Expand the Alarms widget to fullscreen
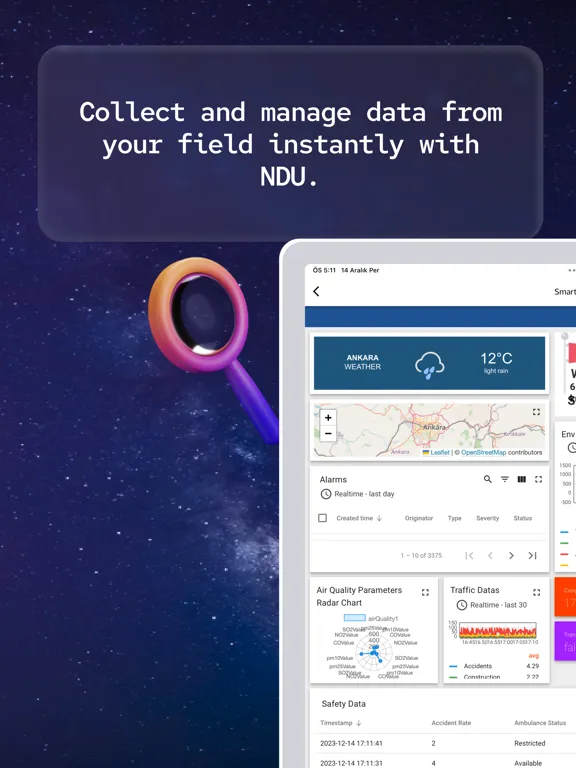Viewport: 576px width, 768px height. tap(538, 479)
